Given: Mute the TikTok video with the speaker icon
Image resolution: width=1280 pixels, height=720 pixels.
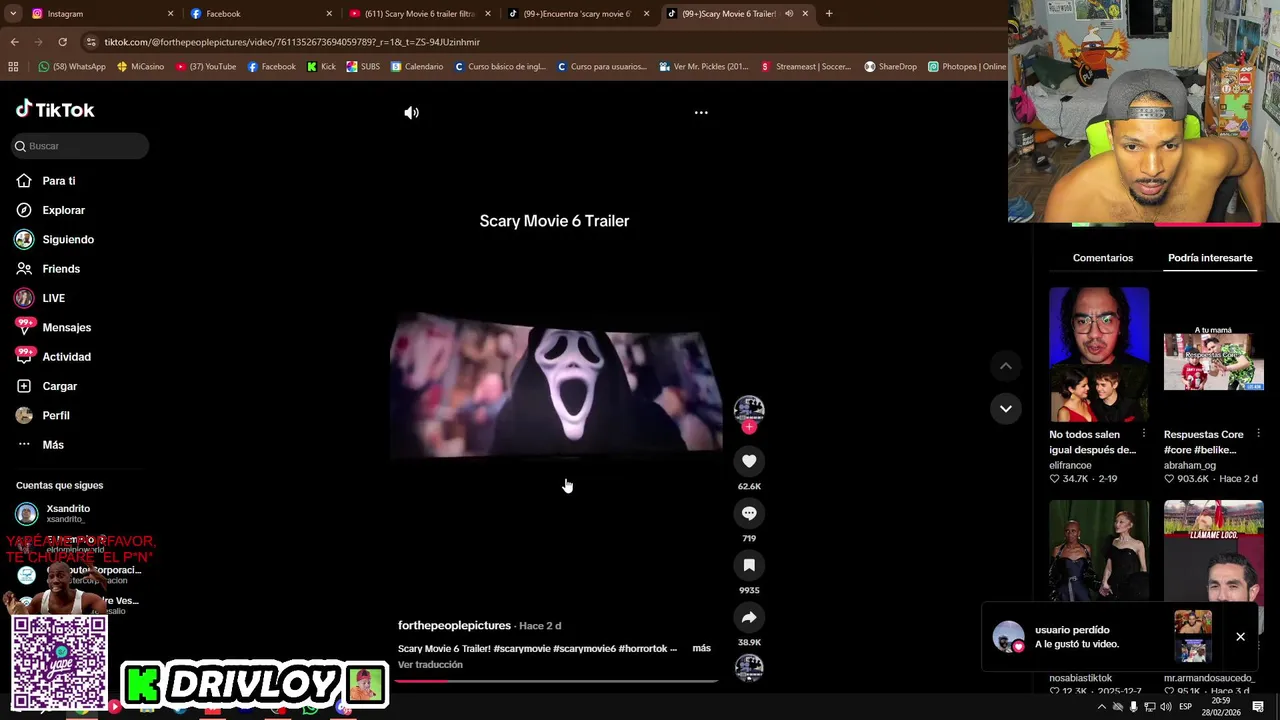Looking at the screenshot, I should click(x=411, y=113).
